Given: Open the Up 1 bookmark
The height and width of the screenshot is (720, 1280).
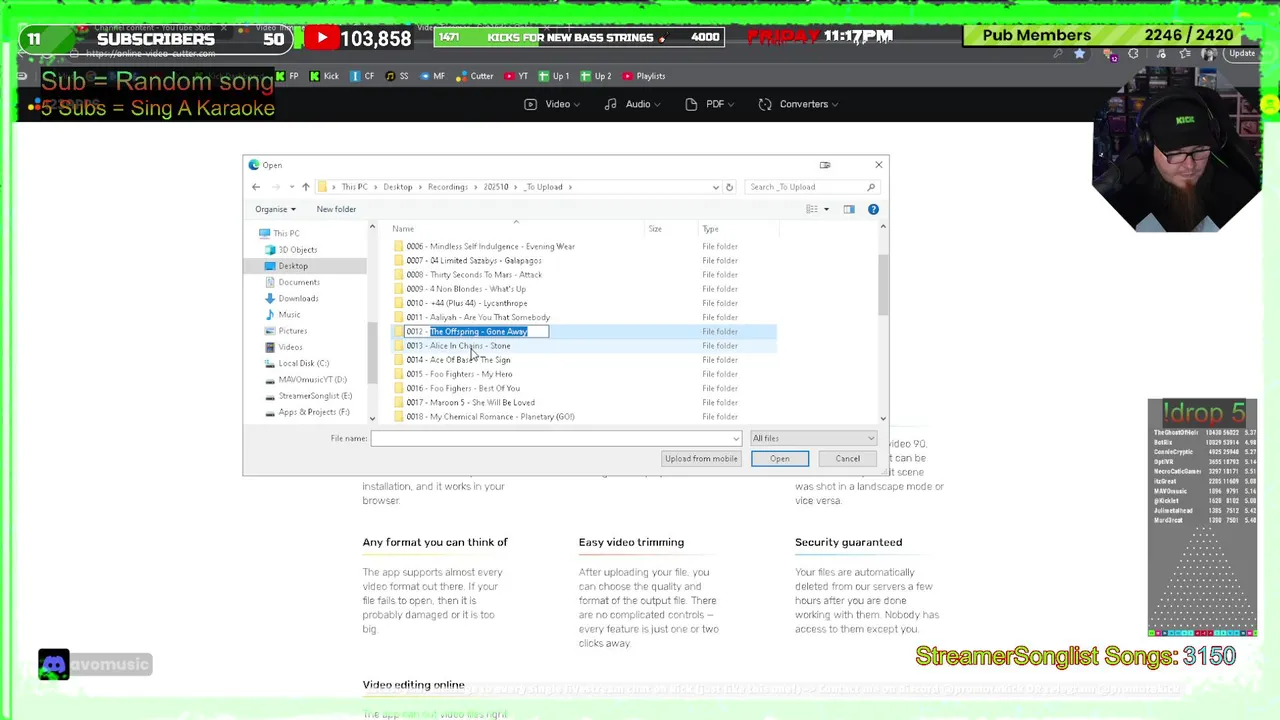Looking at the screenshot, I should pyautogui.click(x=554, y=76).
